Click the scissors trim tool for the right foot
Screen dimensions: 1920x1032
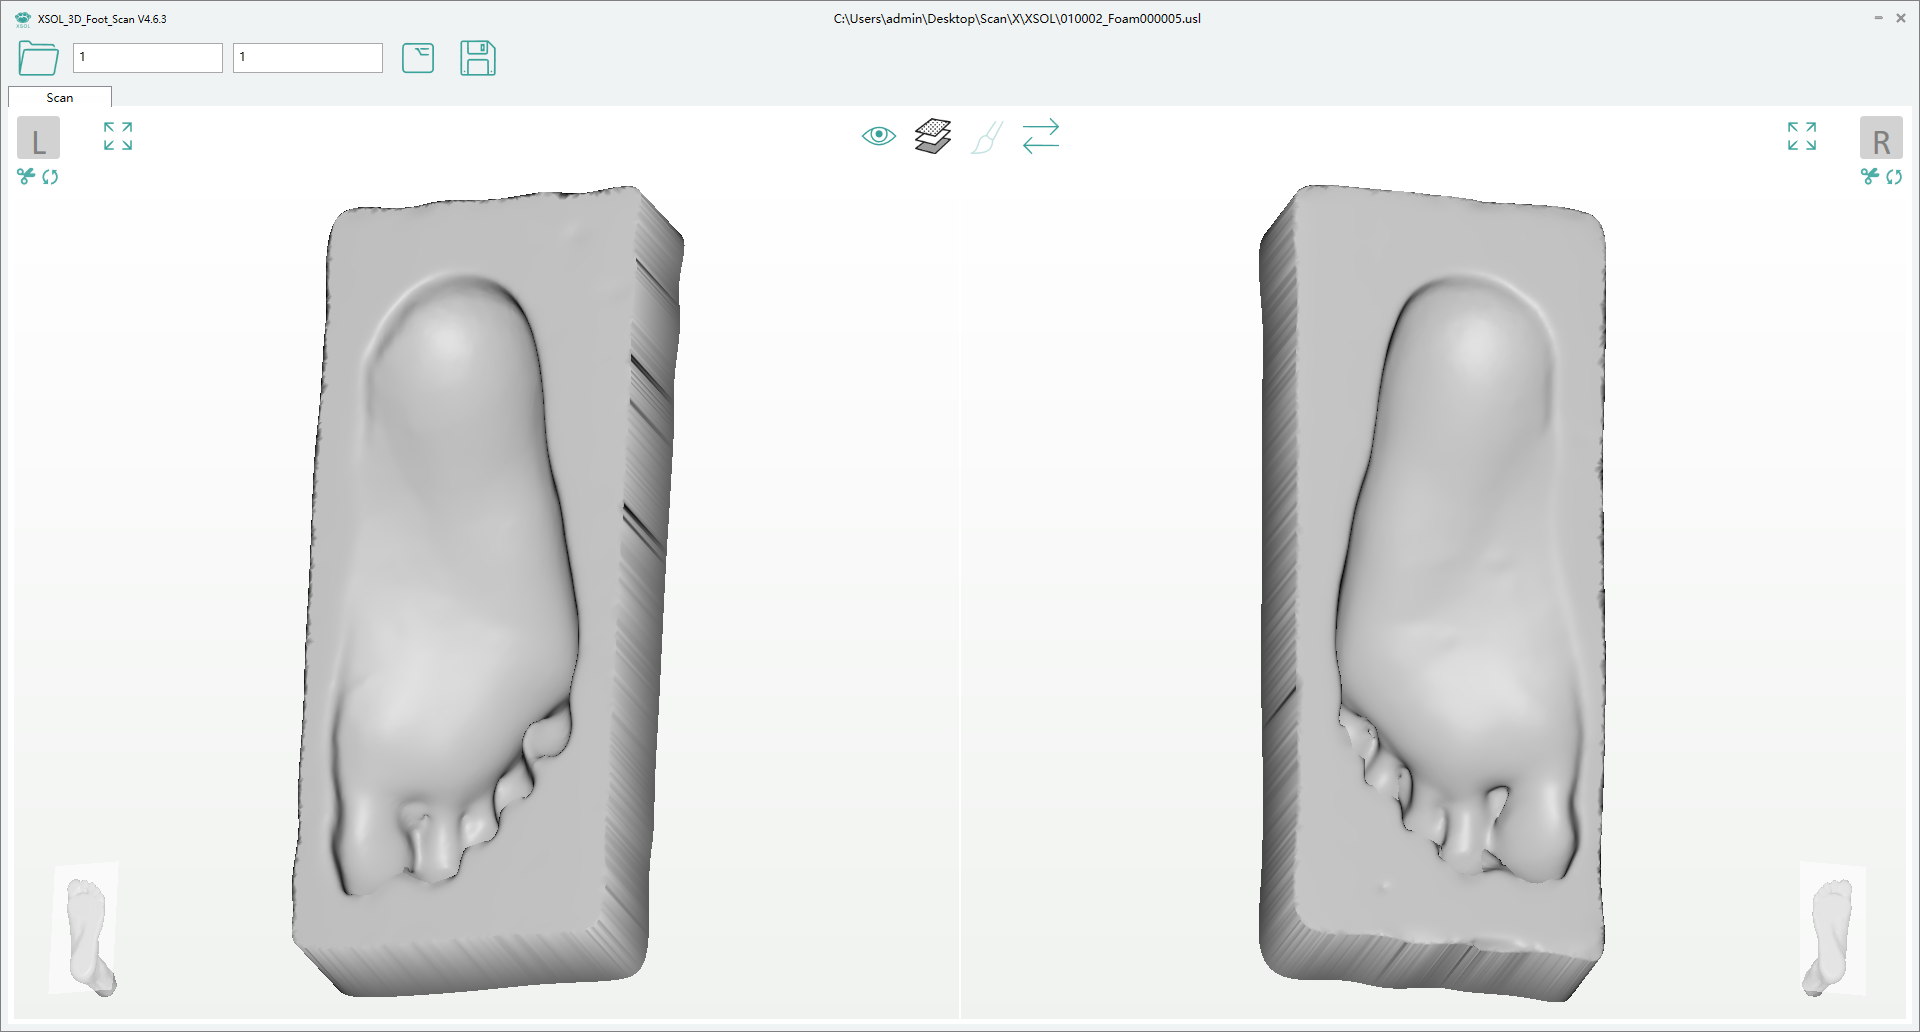click(x=1871, y=177)
